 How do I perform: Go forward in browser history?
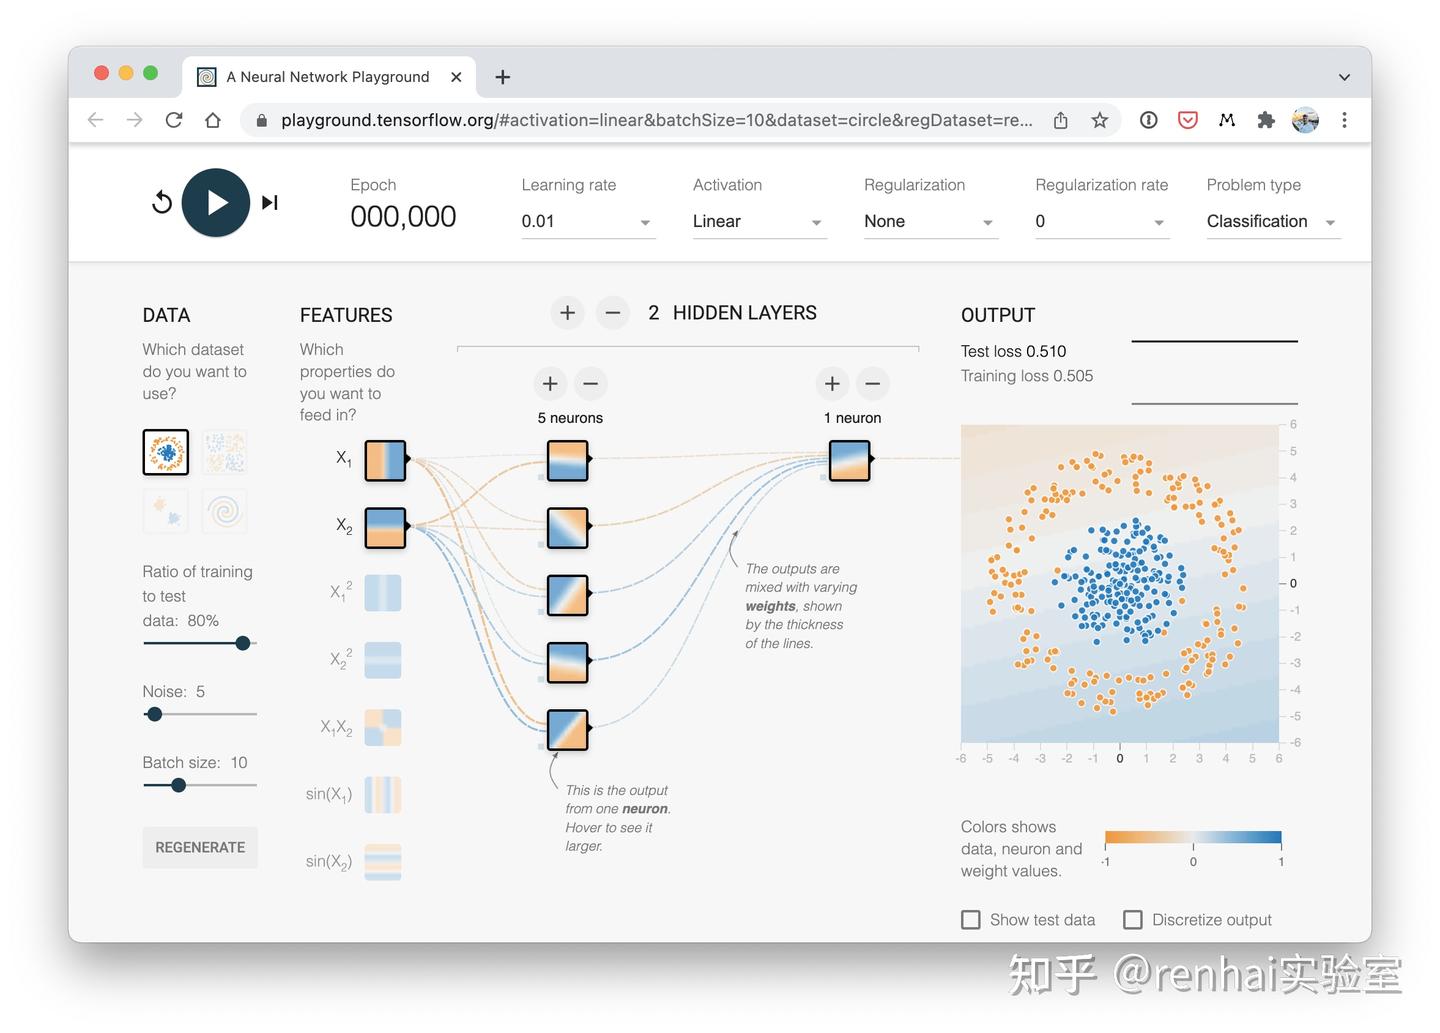(x=135, y=120)
